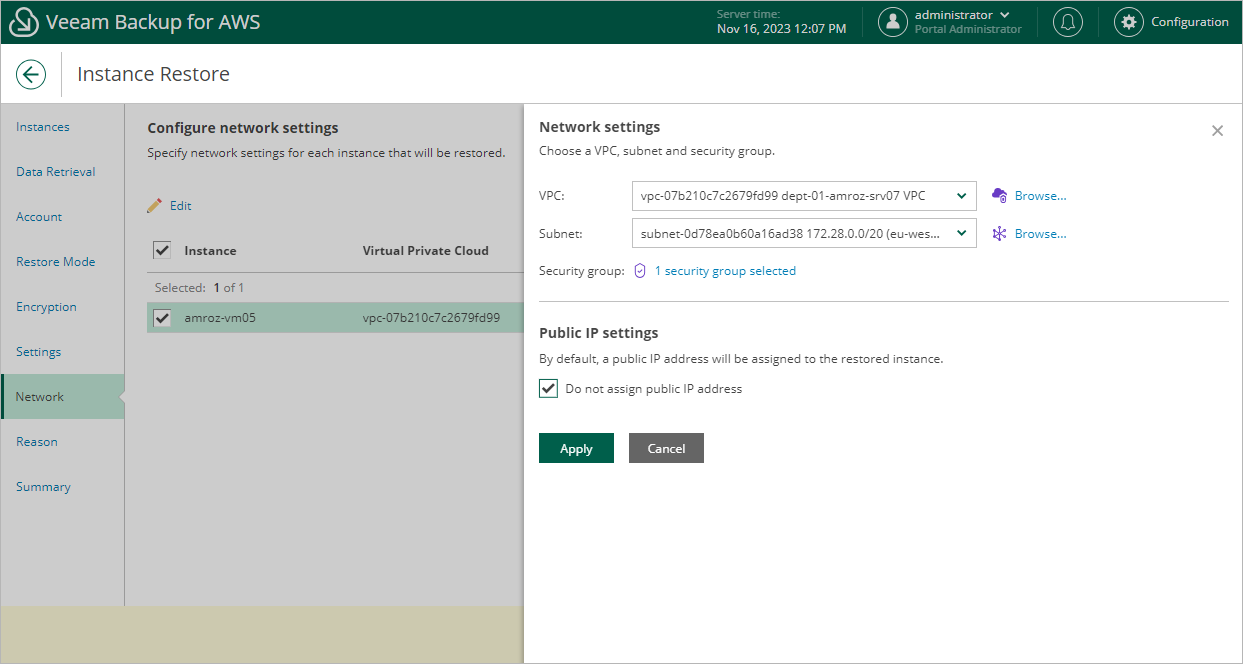Click the server time display
The width and height of the screenshot is (1243, 664).
[781, 22]
